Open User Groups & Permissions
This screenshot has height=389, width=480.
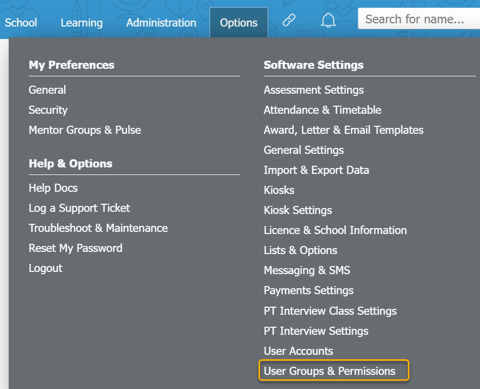click(x=329, y=371)
